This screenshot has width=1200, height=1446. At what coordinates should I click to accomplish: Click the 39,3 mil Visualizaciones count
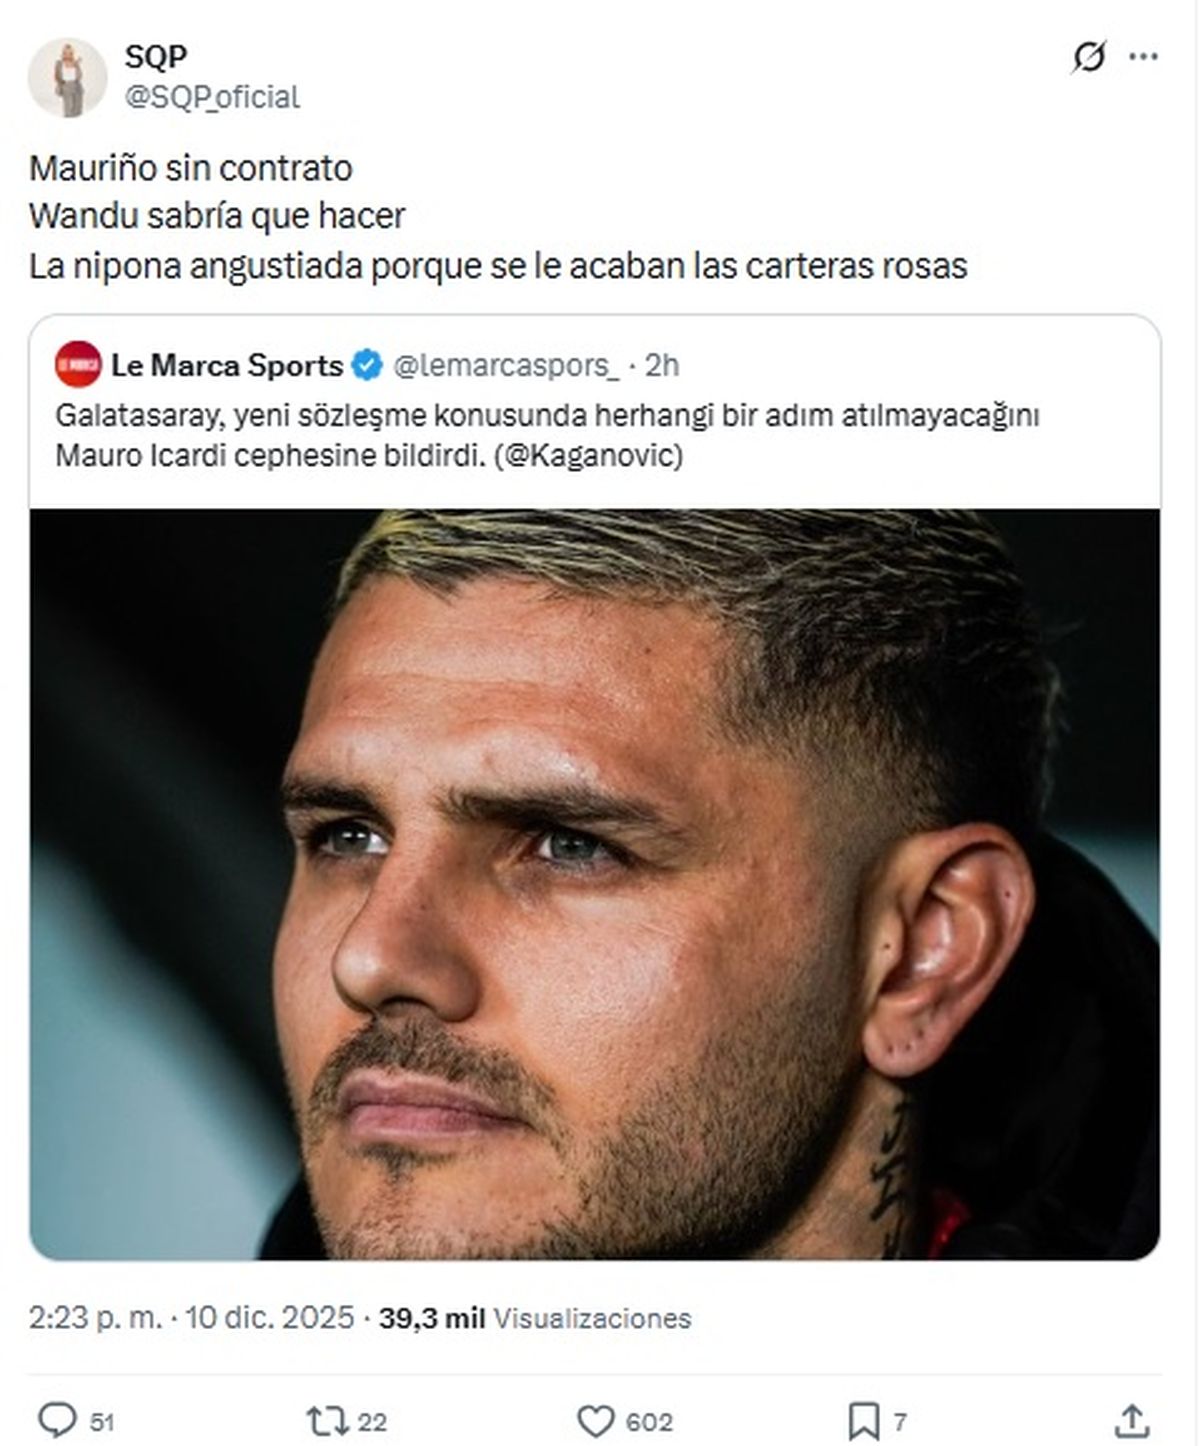click(535, 1318)
